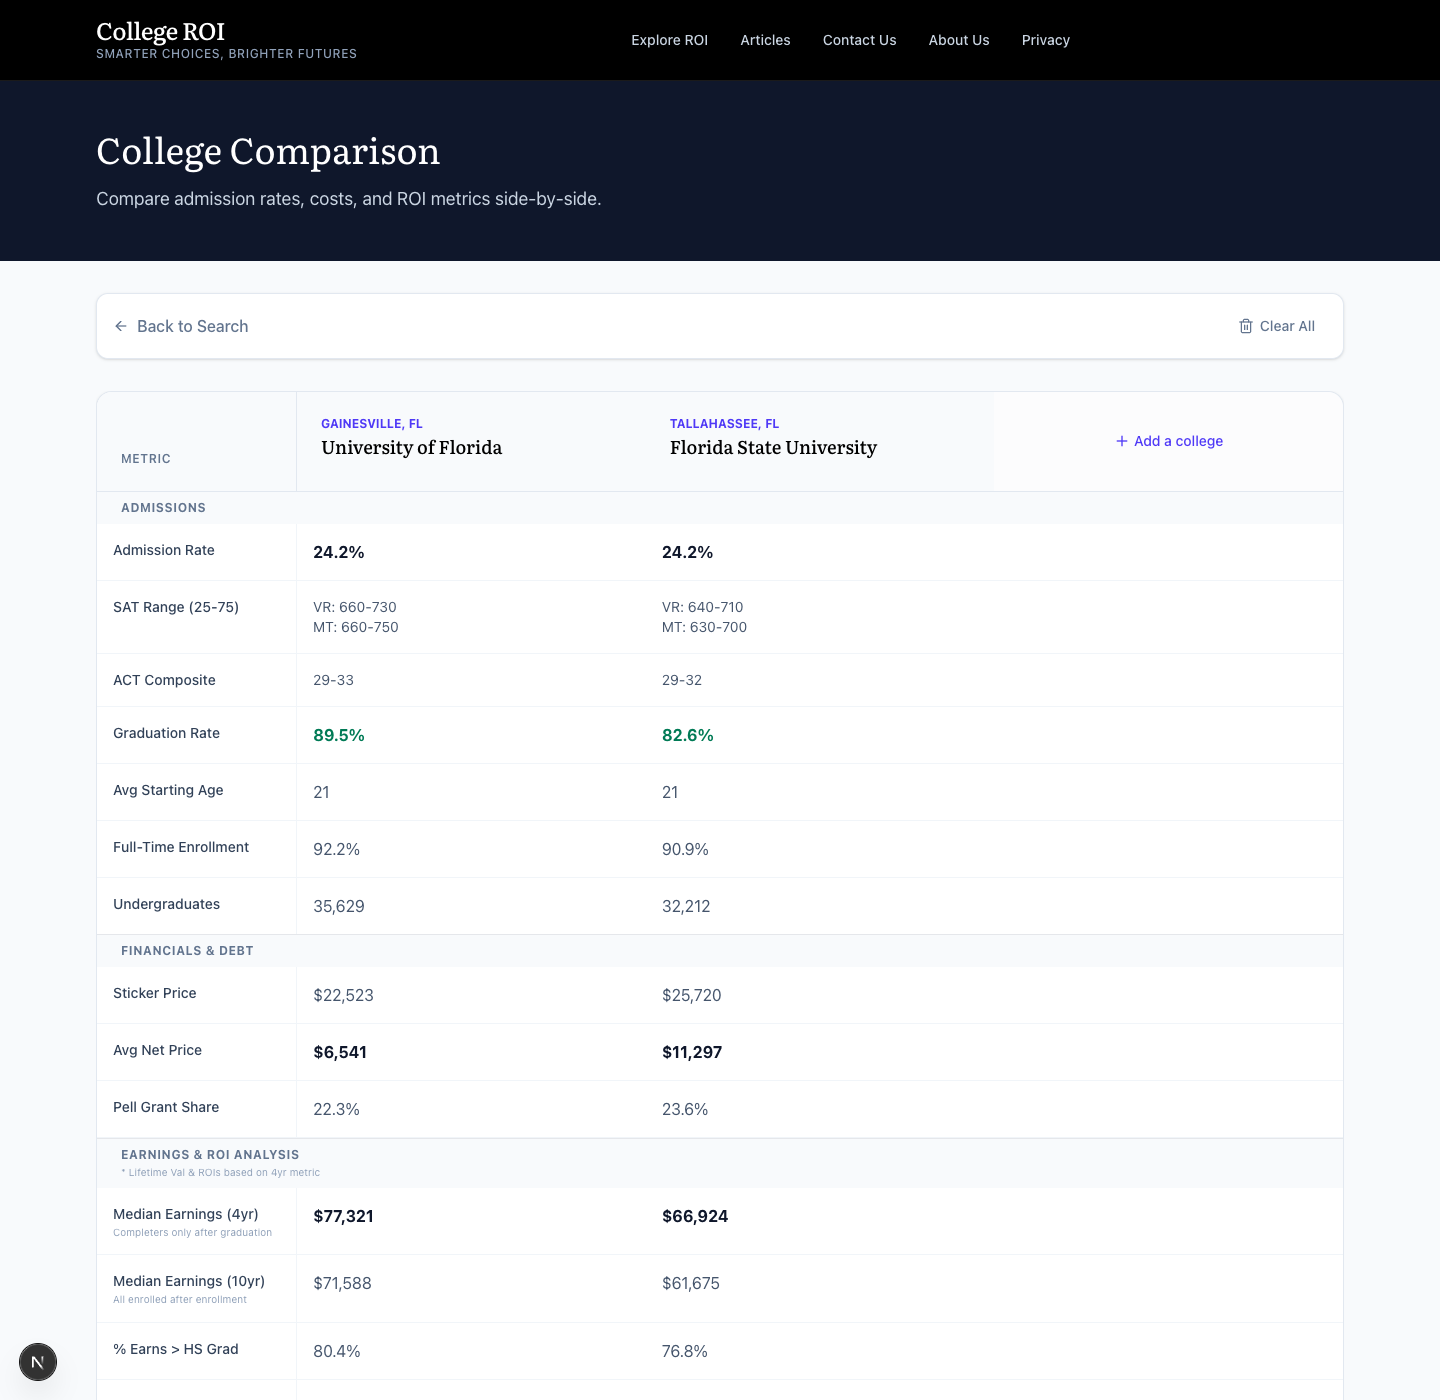
Task: Select the sticker price $25,720
Action: (692, 995)
